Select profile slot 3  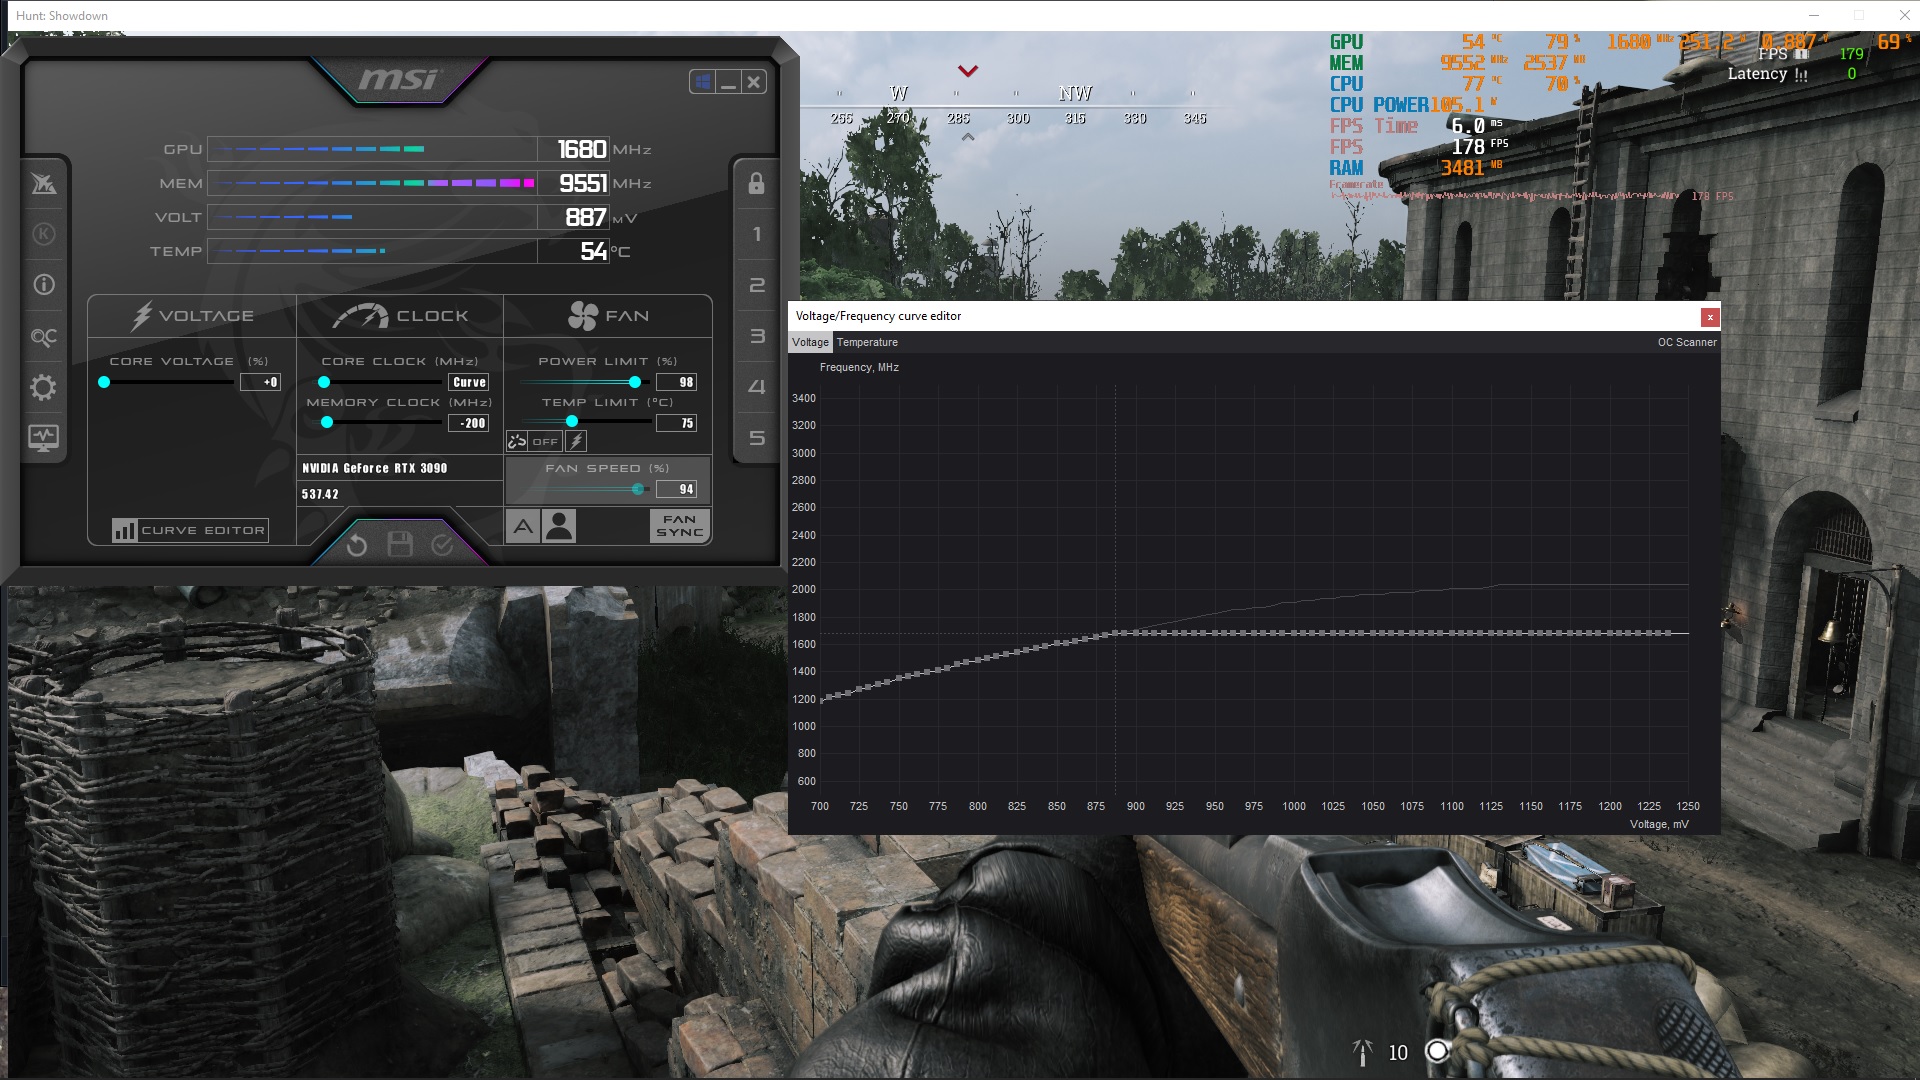tap(756, 337)
